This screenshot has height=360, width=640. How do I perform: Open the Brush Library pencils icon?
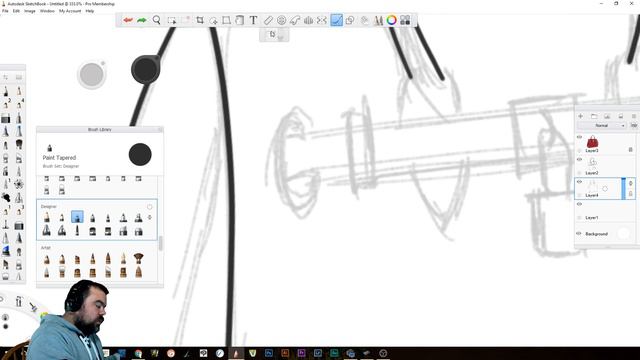pyautogui.click(x=378, y=20)
